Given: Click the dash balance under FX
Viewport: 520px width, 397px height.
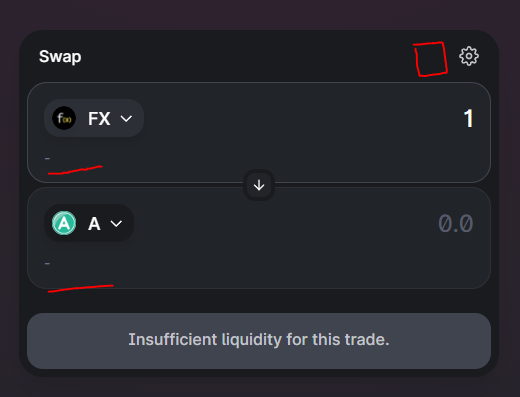Looking at the screenshot, I should click(47, 159).
